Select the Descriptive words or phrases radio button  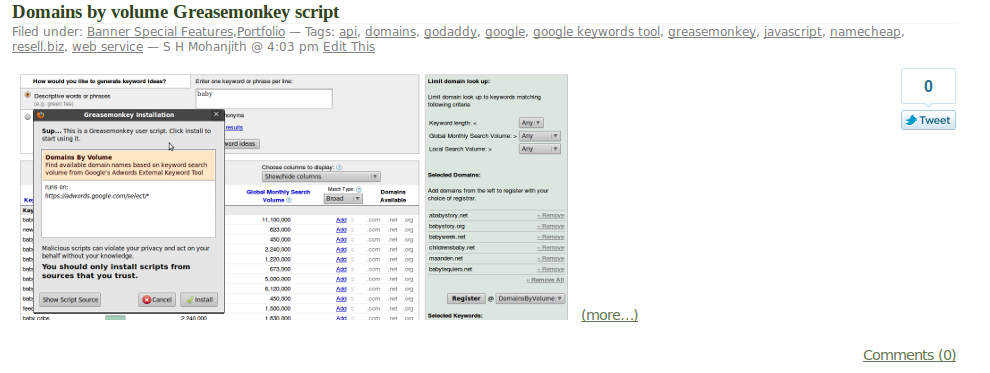27,95
